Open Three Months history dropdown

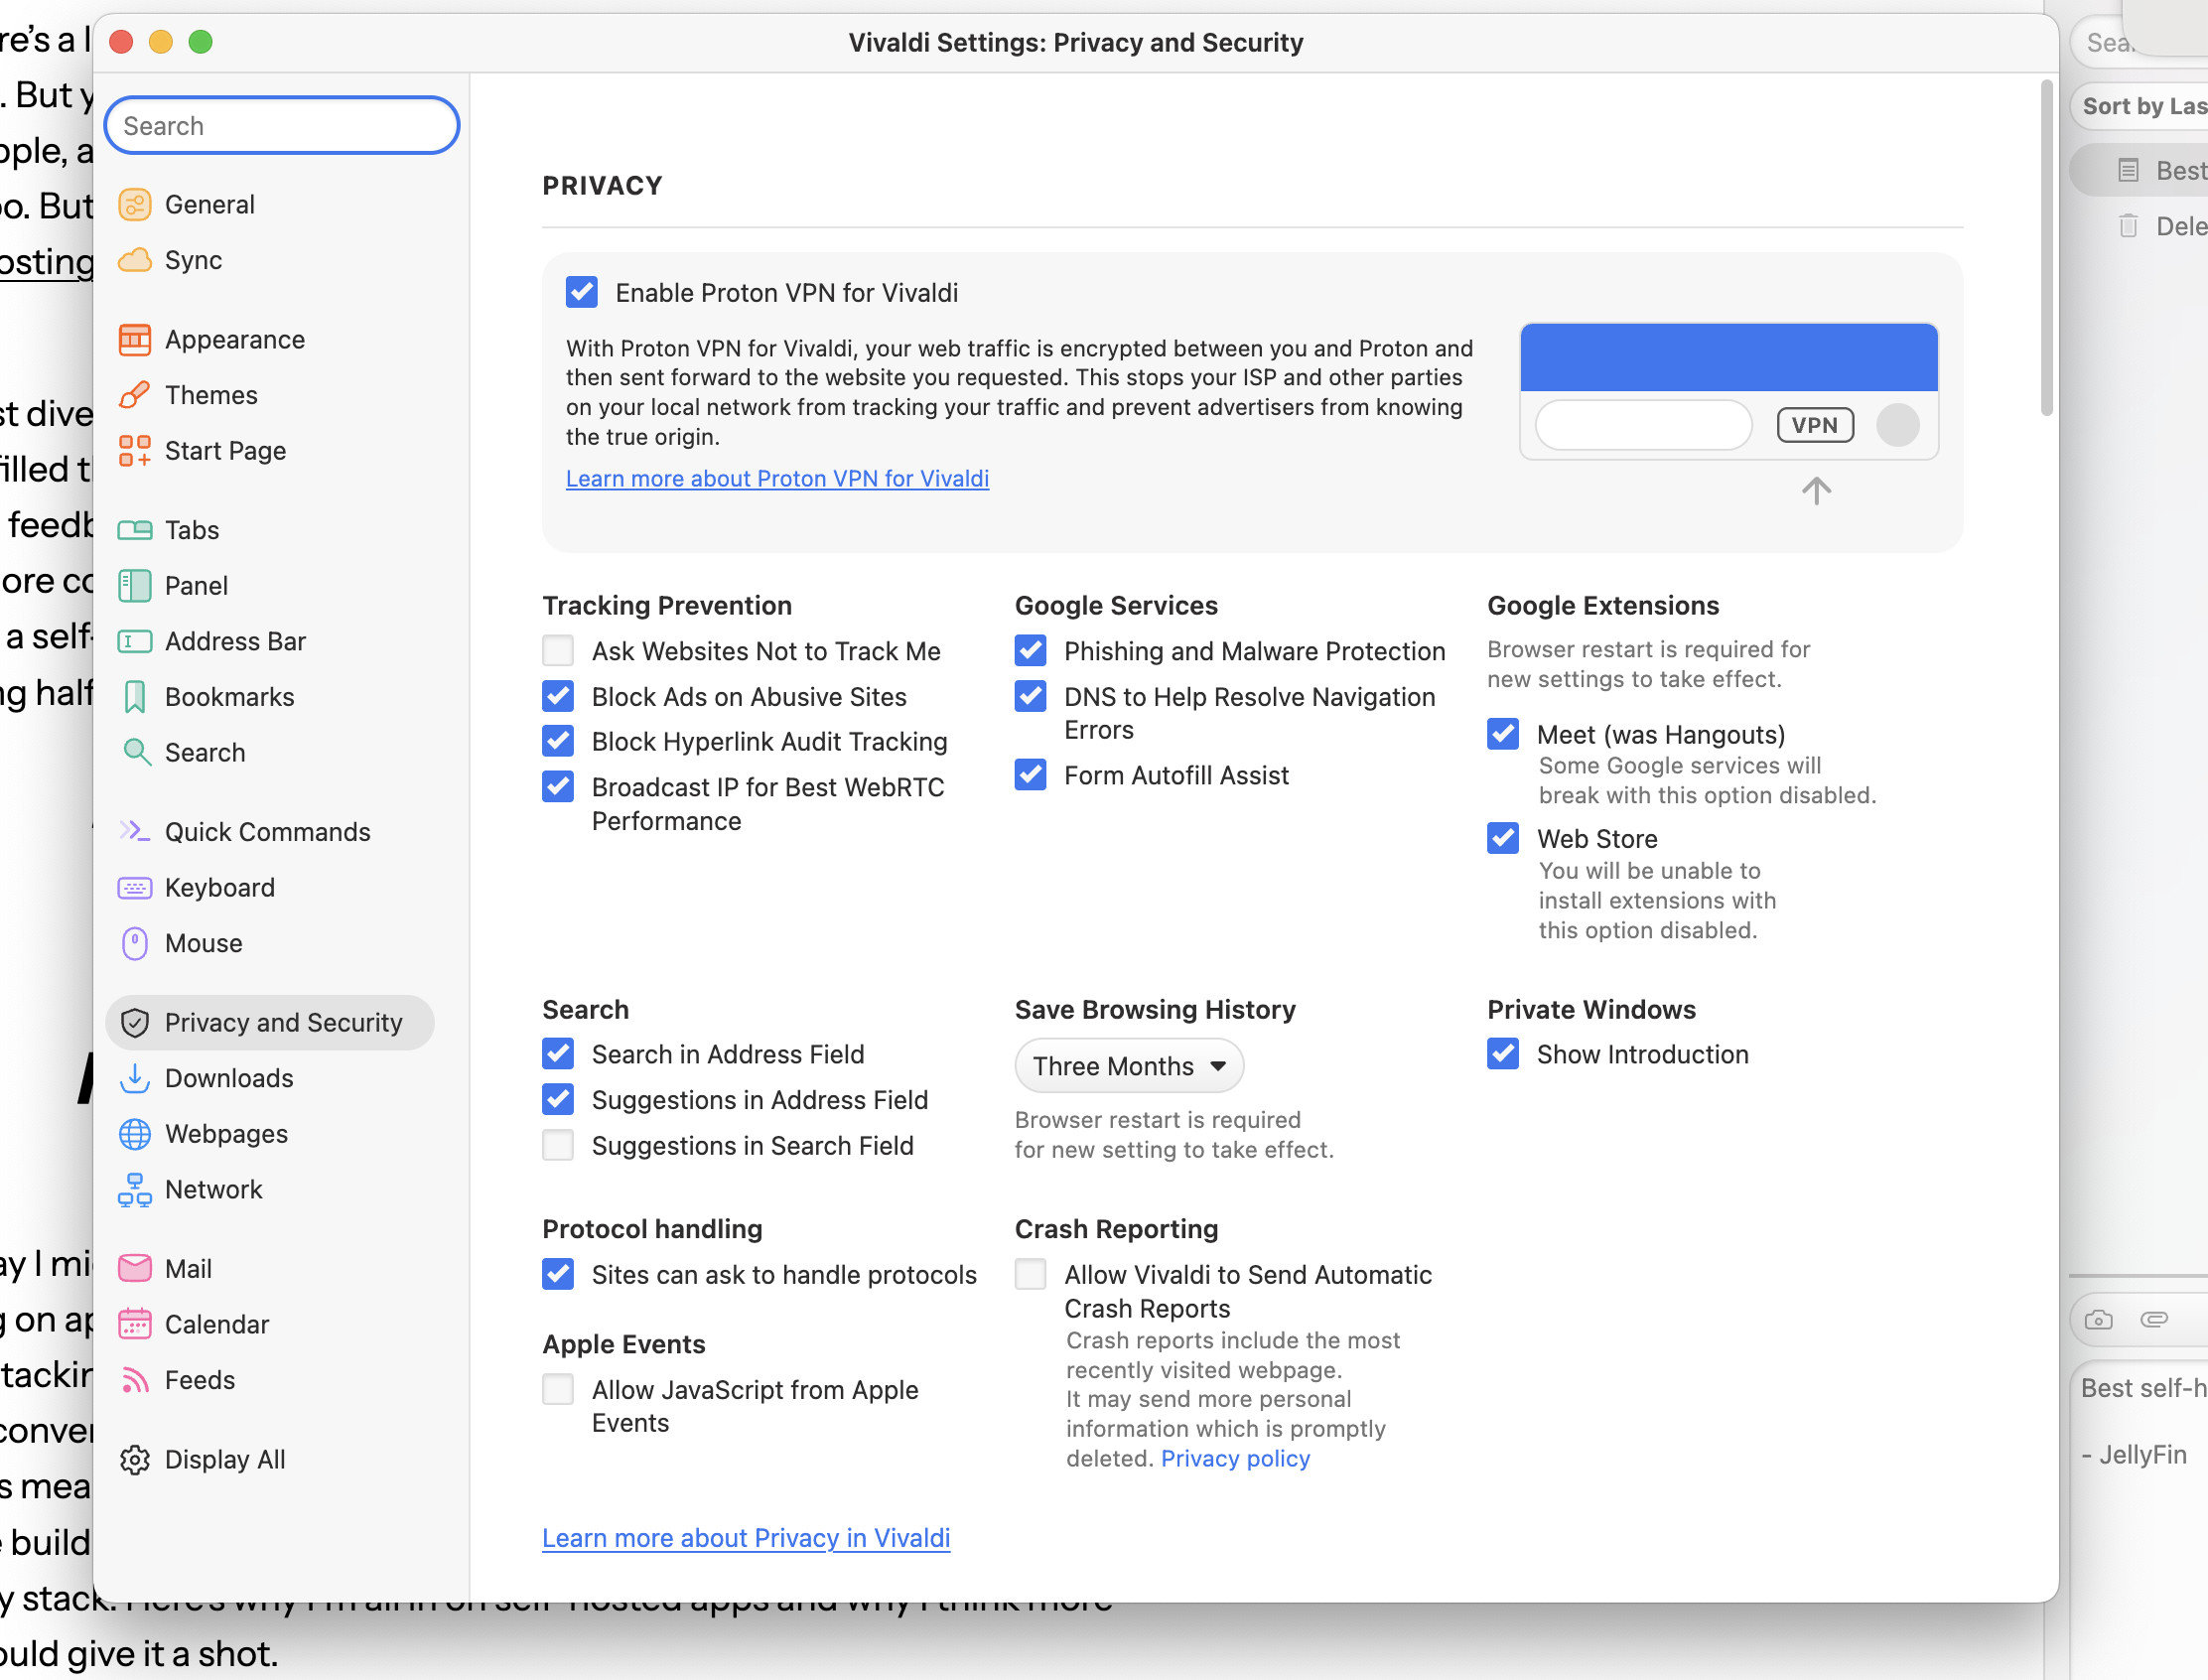pyautogui.click(x=1129, y=1066)
